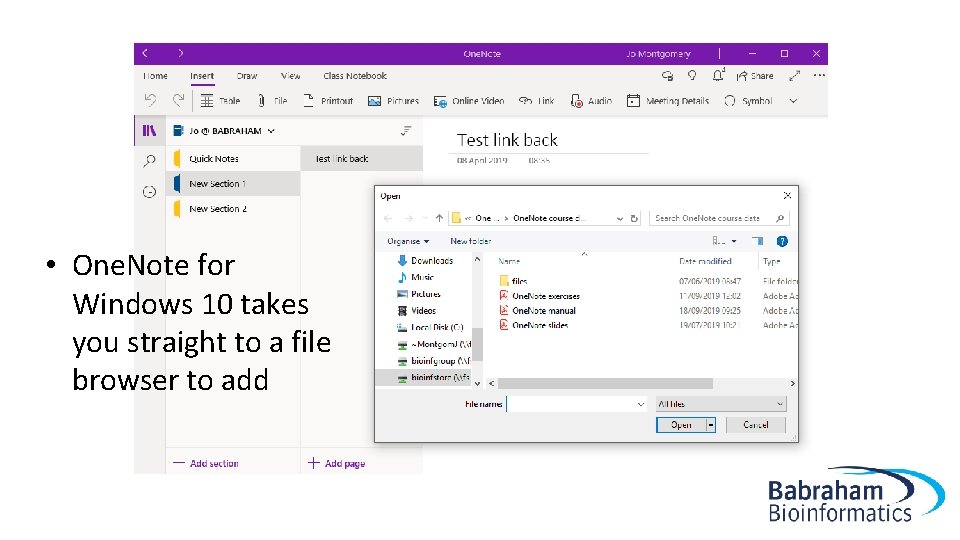Refresh the folder in Open dialog
Screen dimensions: 960x540
tap(634, 218)
